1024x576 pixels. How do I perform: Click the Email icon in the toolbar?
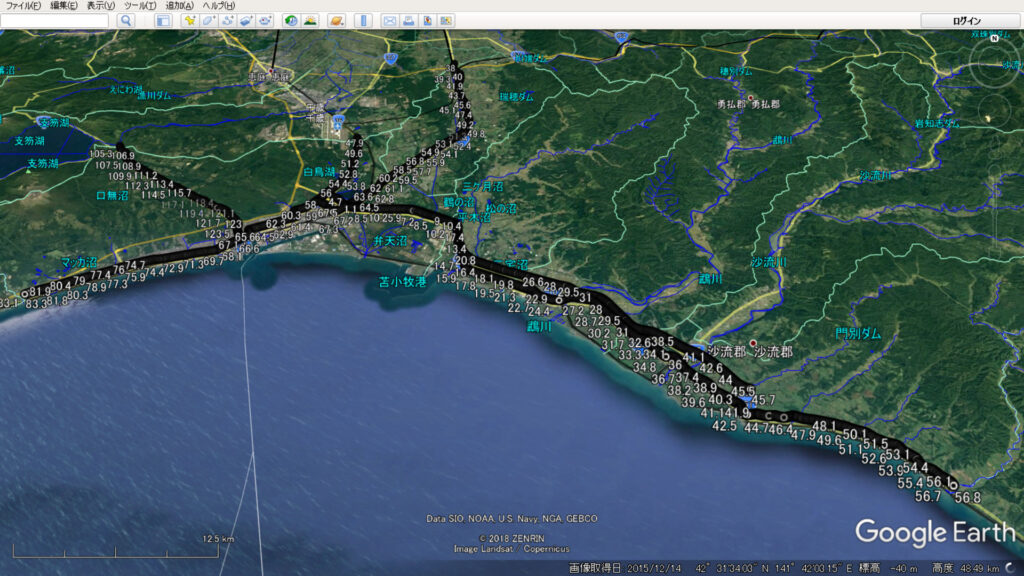tap(390, 20)
